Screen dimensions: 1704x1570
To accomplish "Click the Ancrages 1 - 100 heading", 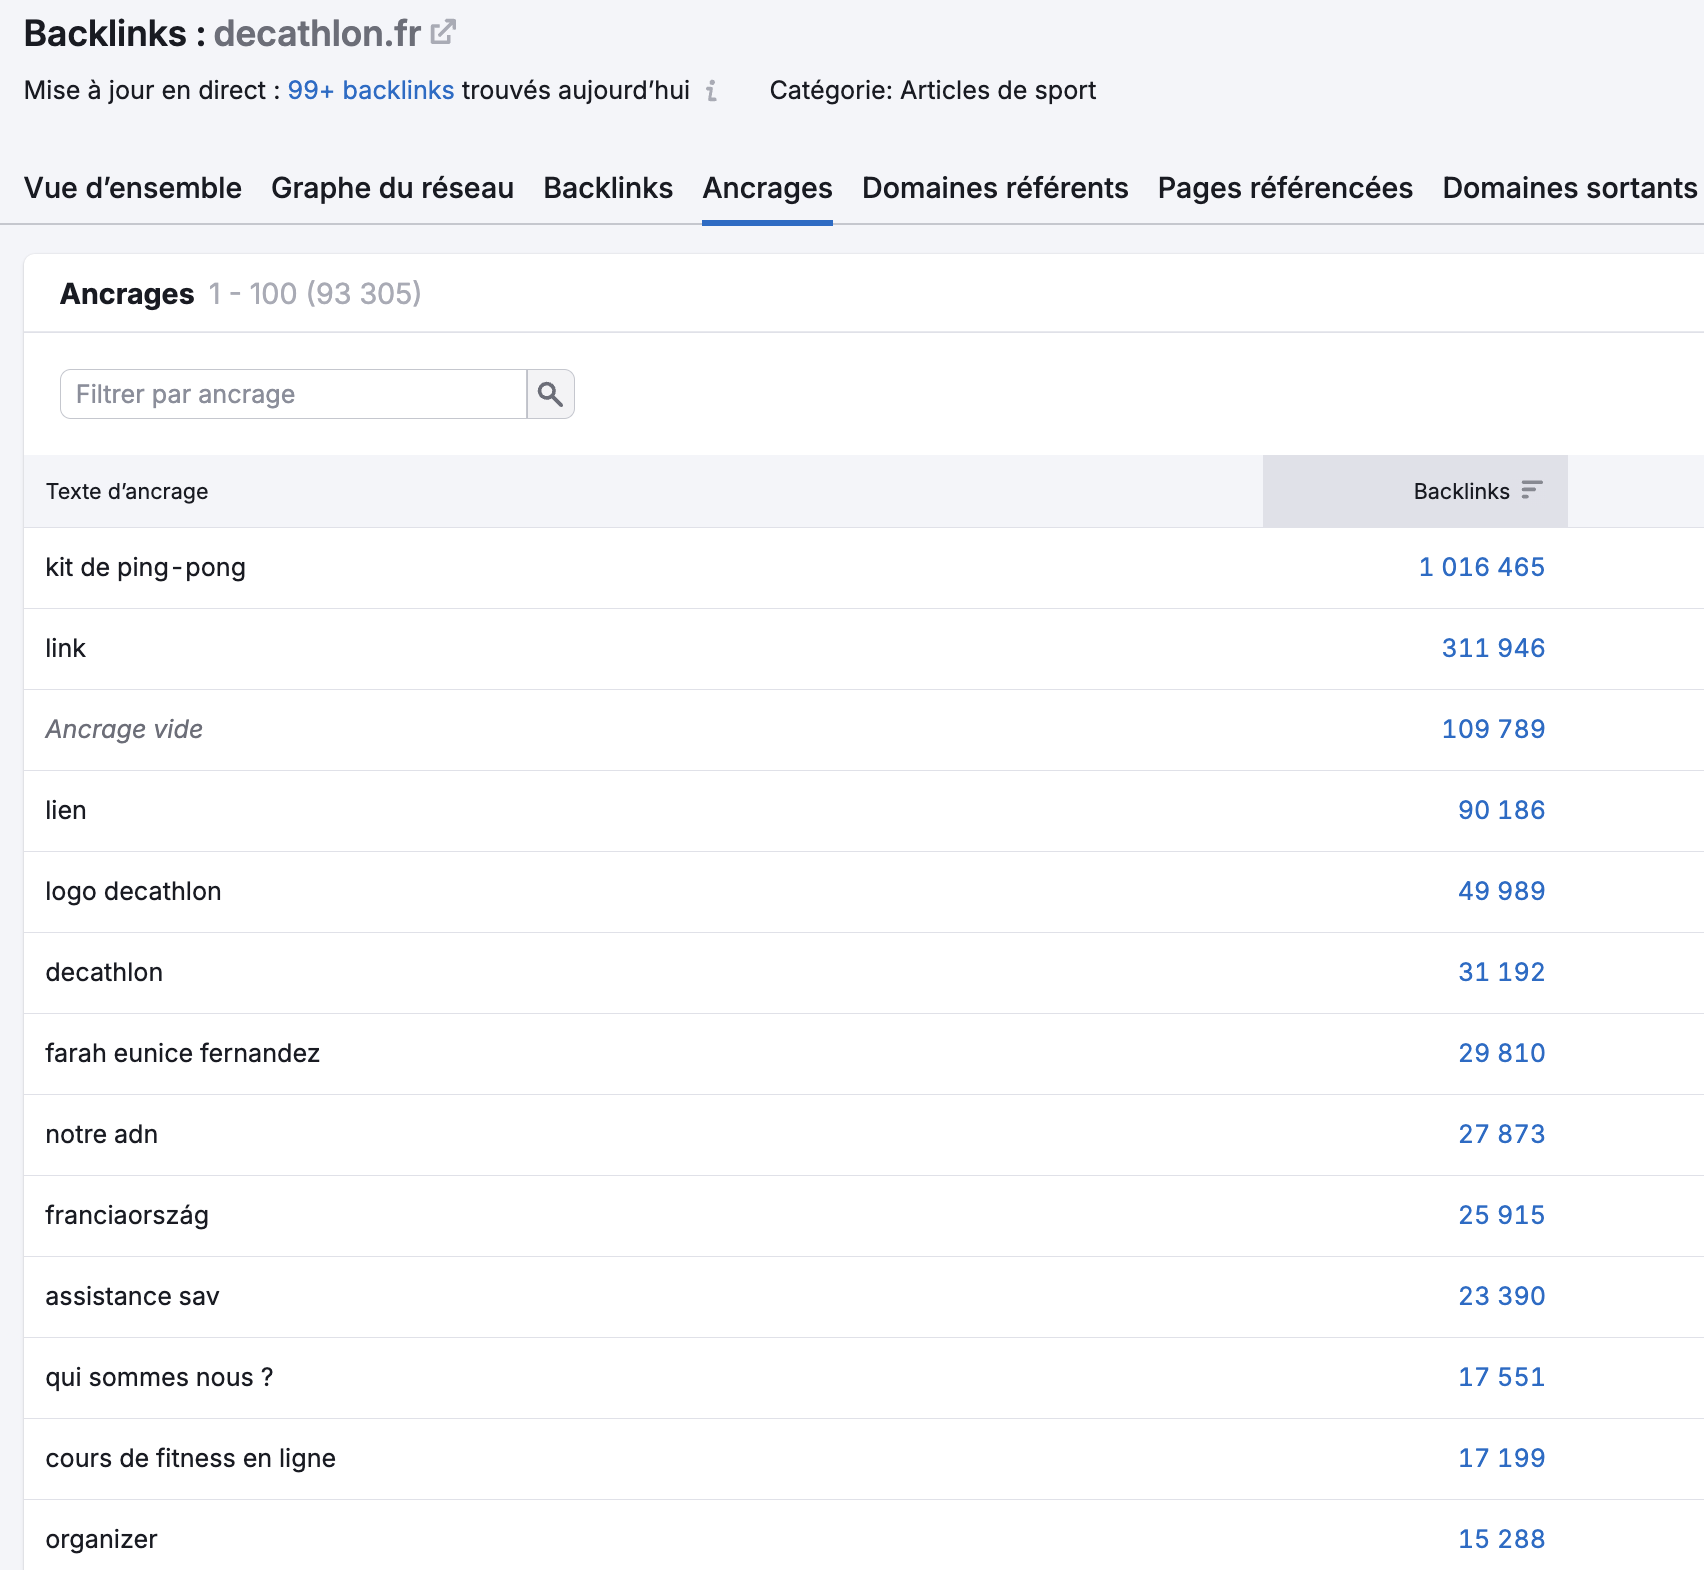I will pyautogui.click(x=240, y=293).
